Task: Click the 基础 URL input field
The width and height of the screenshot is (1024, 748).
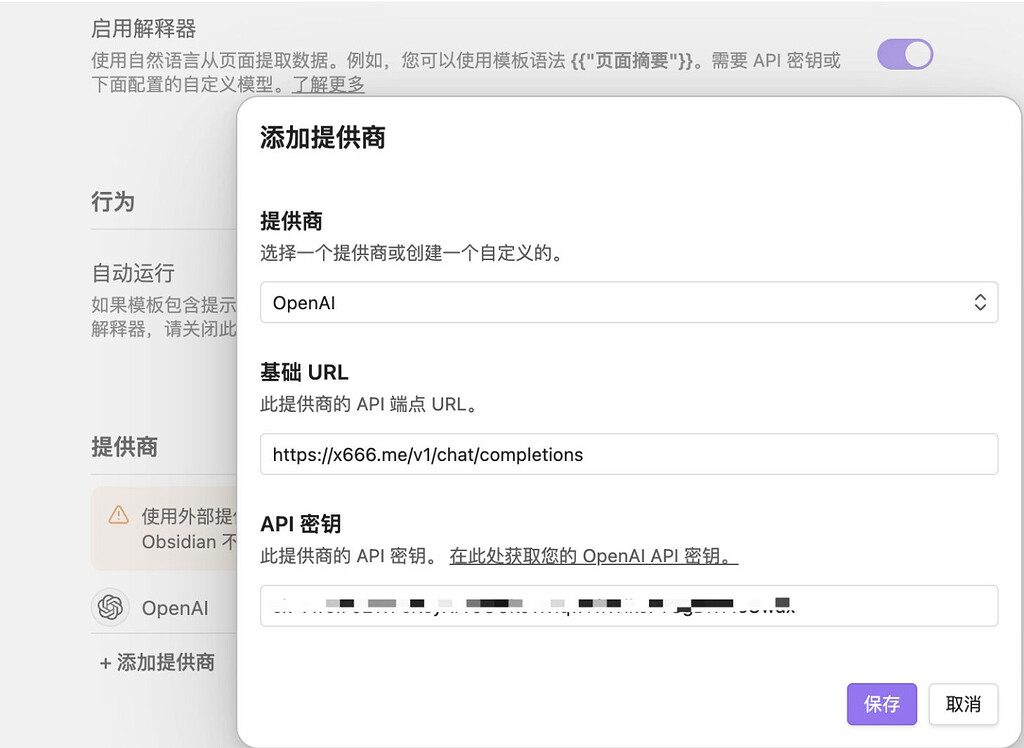Action: (629, 454)
